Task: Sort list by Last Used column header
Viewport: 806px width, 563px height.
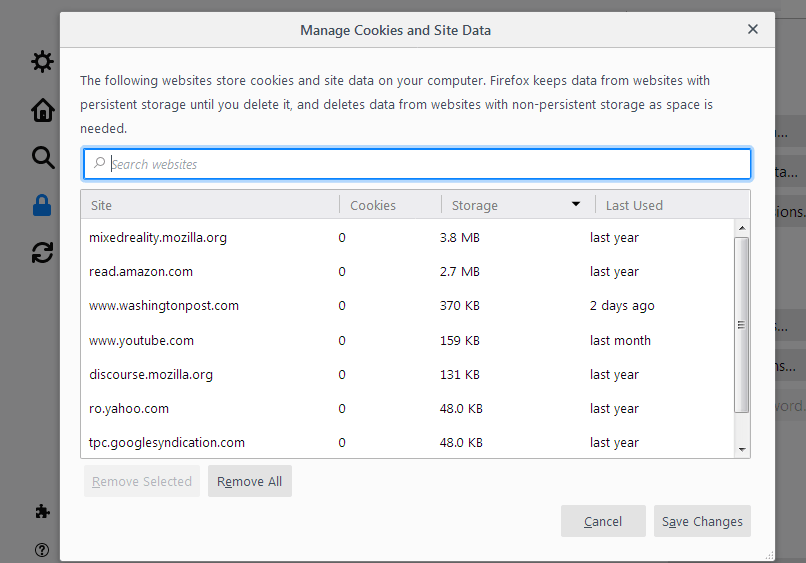Action: coord(672,205)
